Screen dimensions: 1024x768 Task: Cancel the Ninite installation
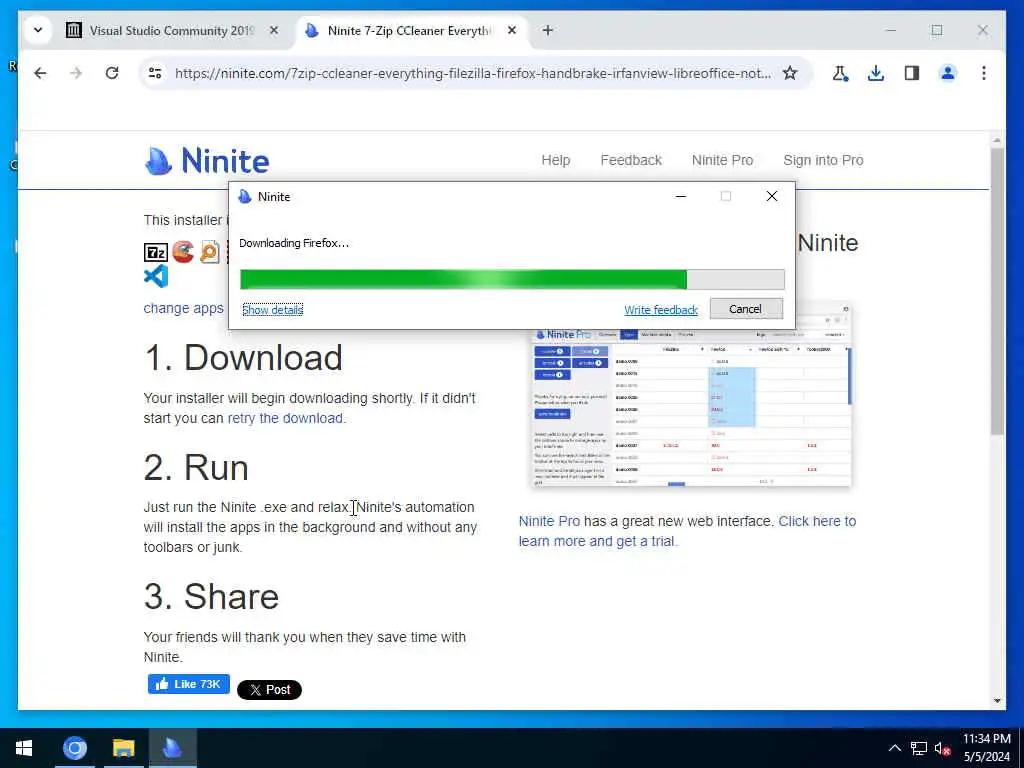[746, 309]
